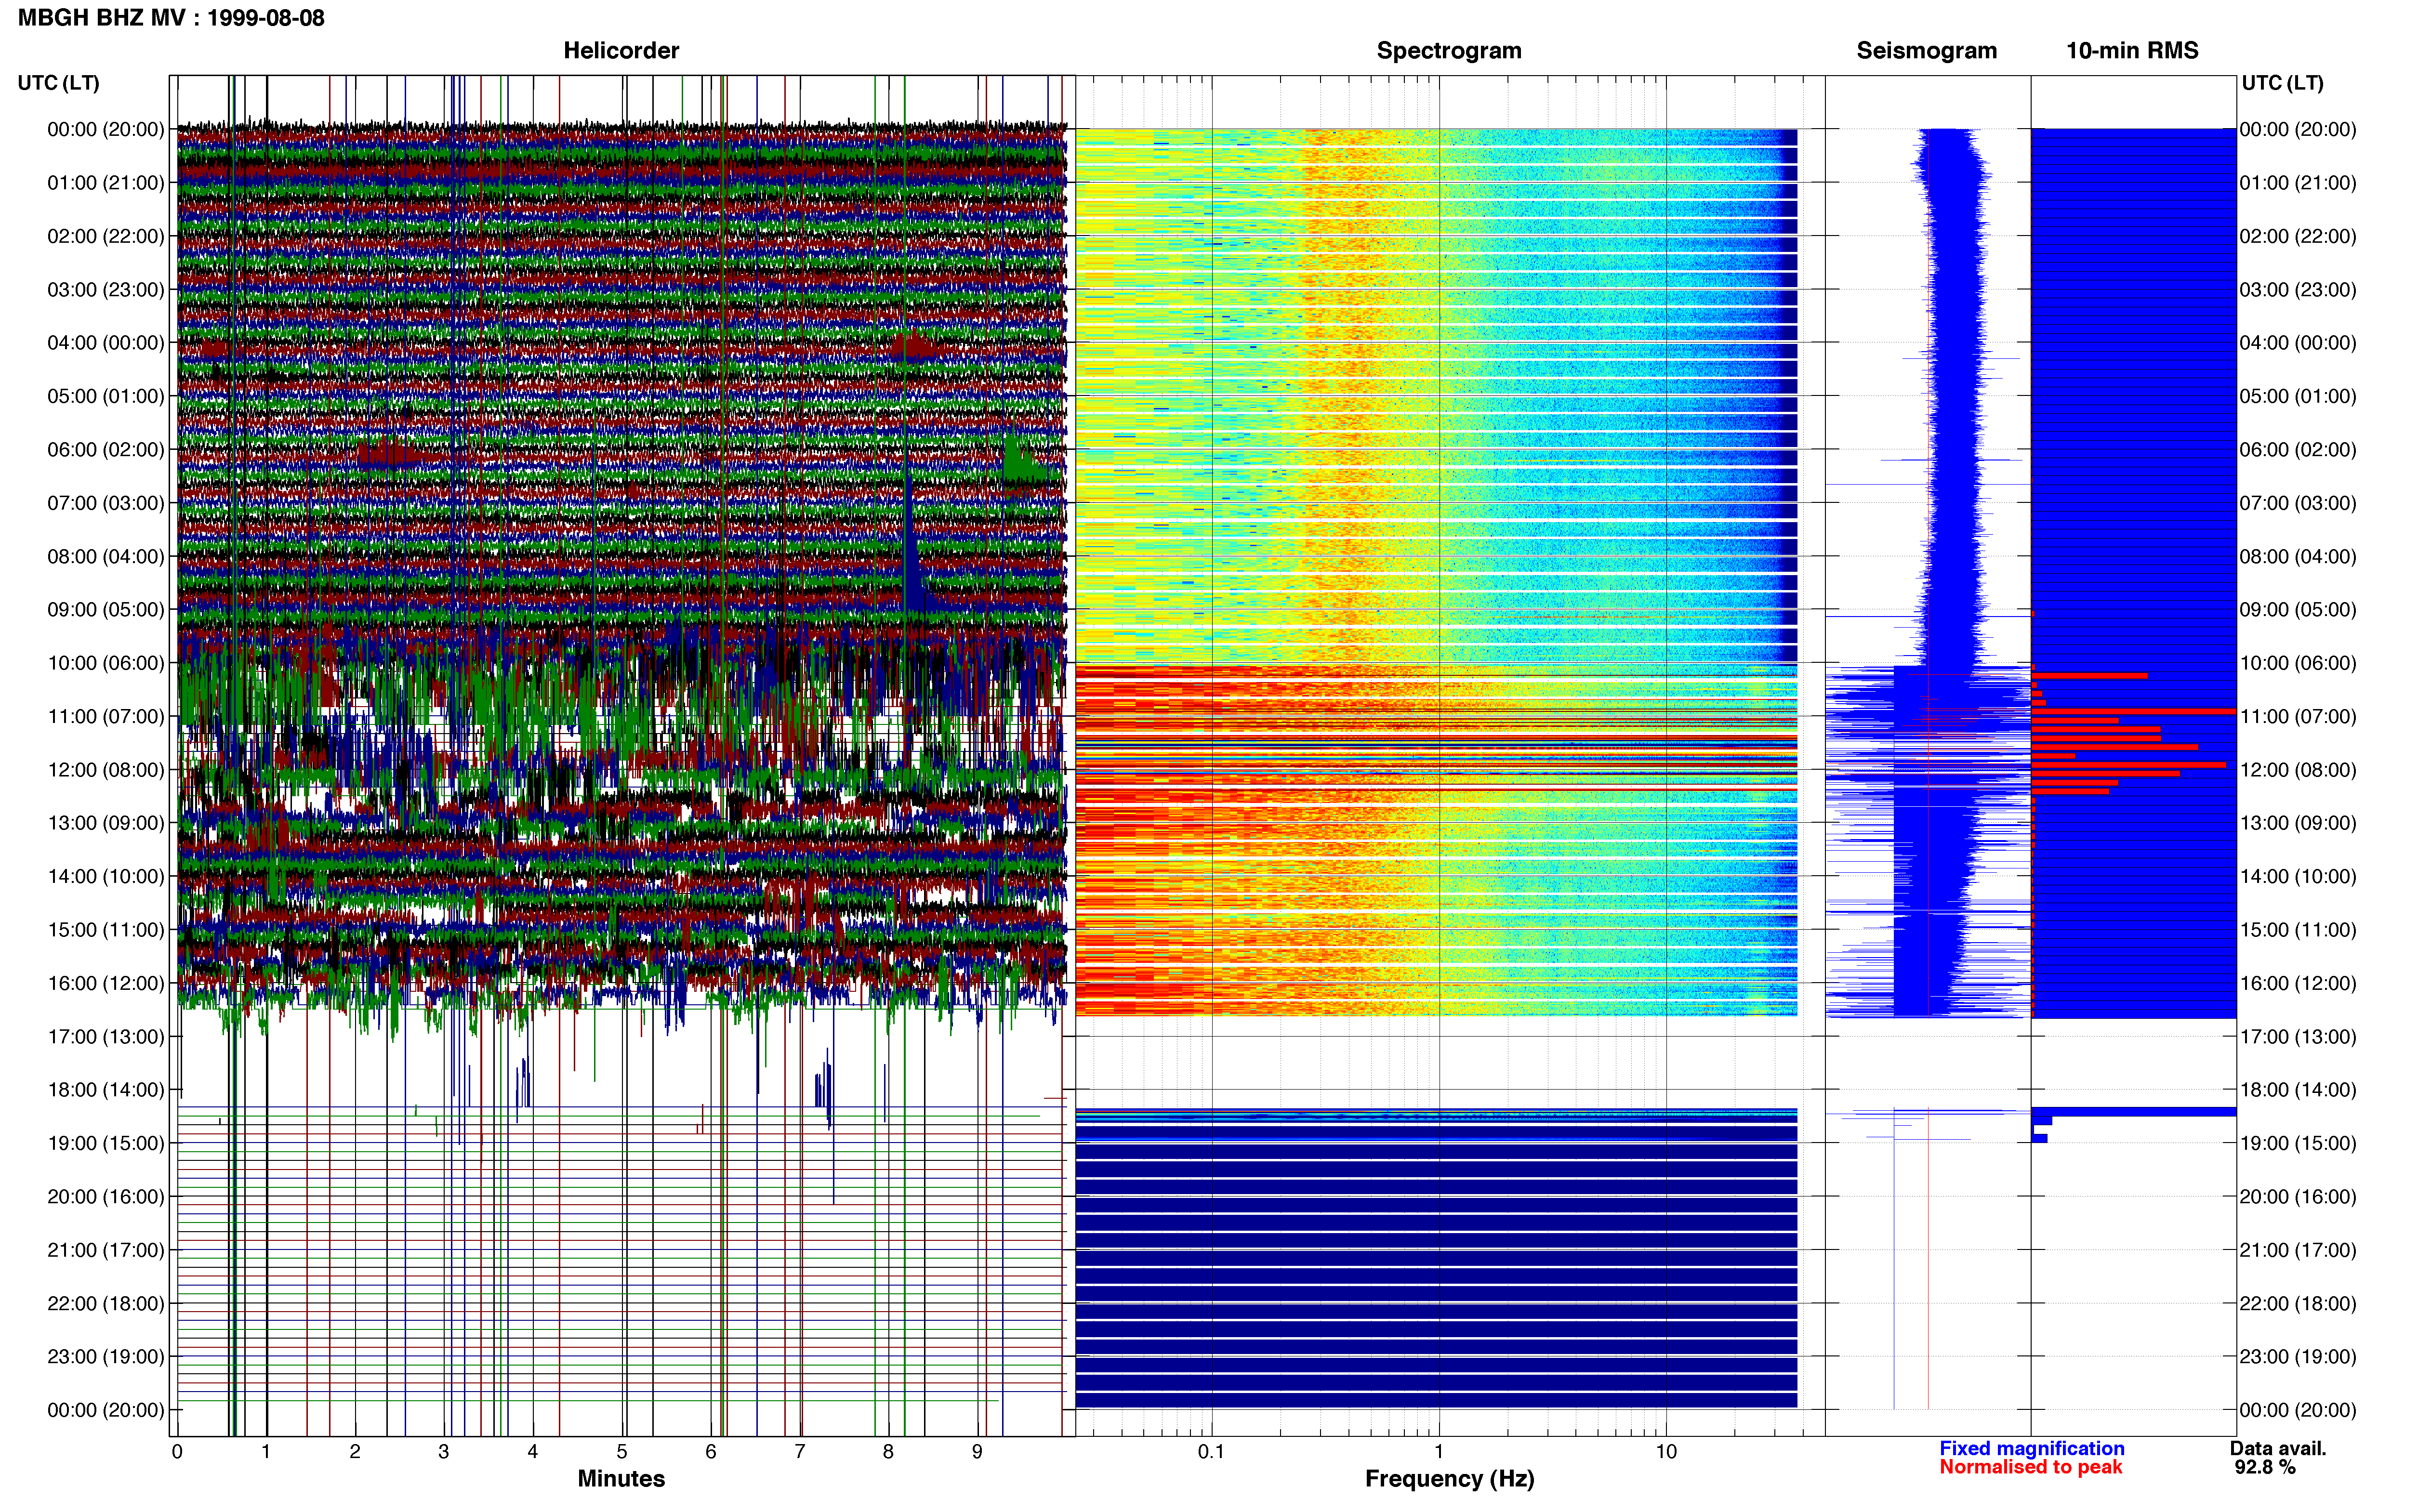Click left time label 19:00 (15:00)
This screenshot has height=1512, width=2418.
point(106,1143)
